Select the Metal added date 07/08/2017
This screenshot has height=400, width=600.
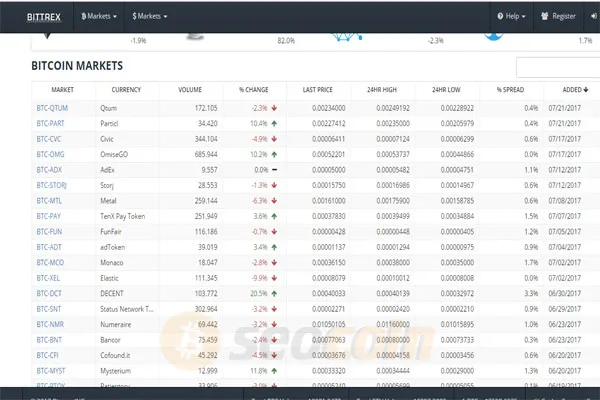click(565, 201)
